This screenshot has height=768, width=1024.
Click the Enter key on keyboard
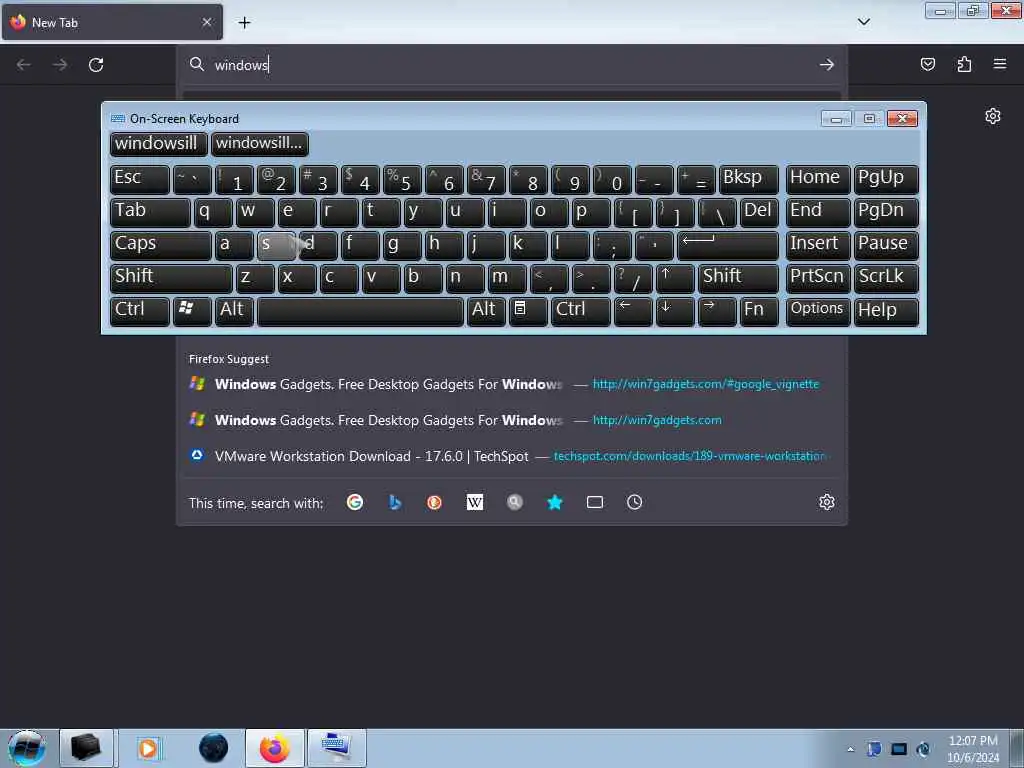pyautogui.click(x=728, y=246)
